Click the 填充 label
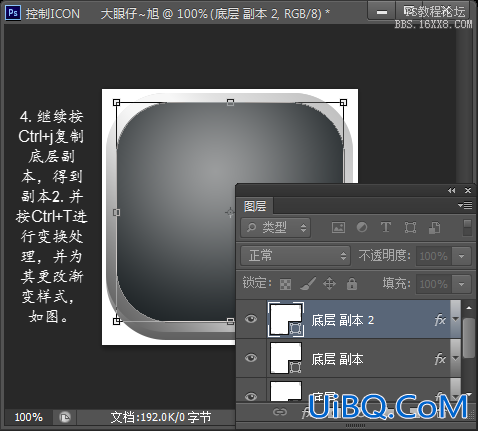Viewport: 478px width, 431px height. pos(397,284)
